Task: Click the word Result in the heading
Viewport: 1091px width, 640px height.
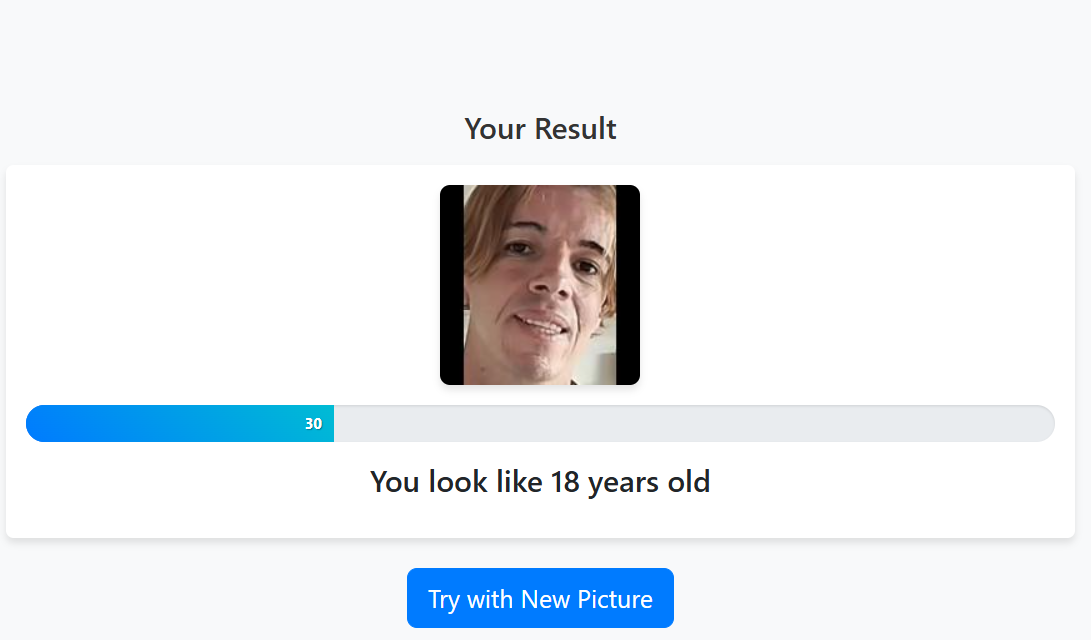Action: pos(575,129)
